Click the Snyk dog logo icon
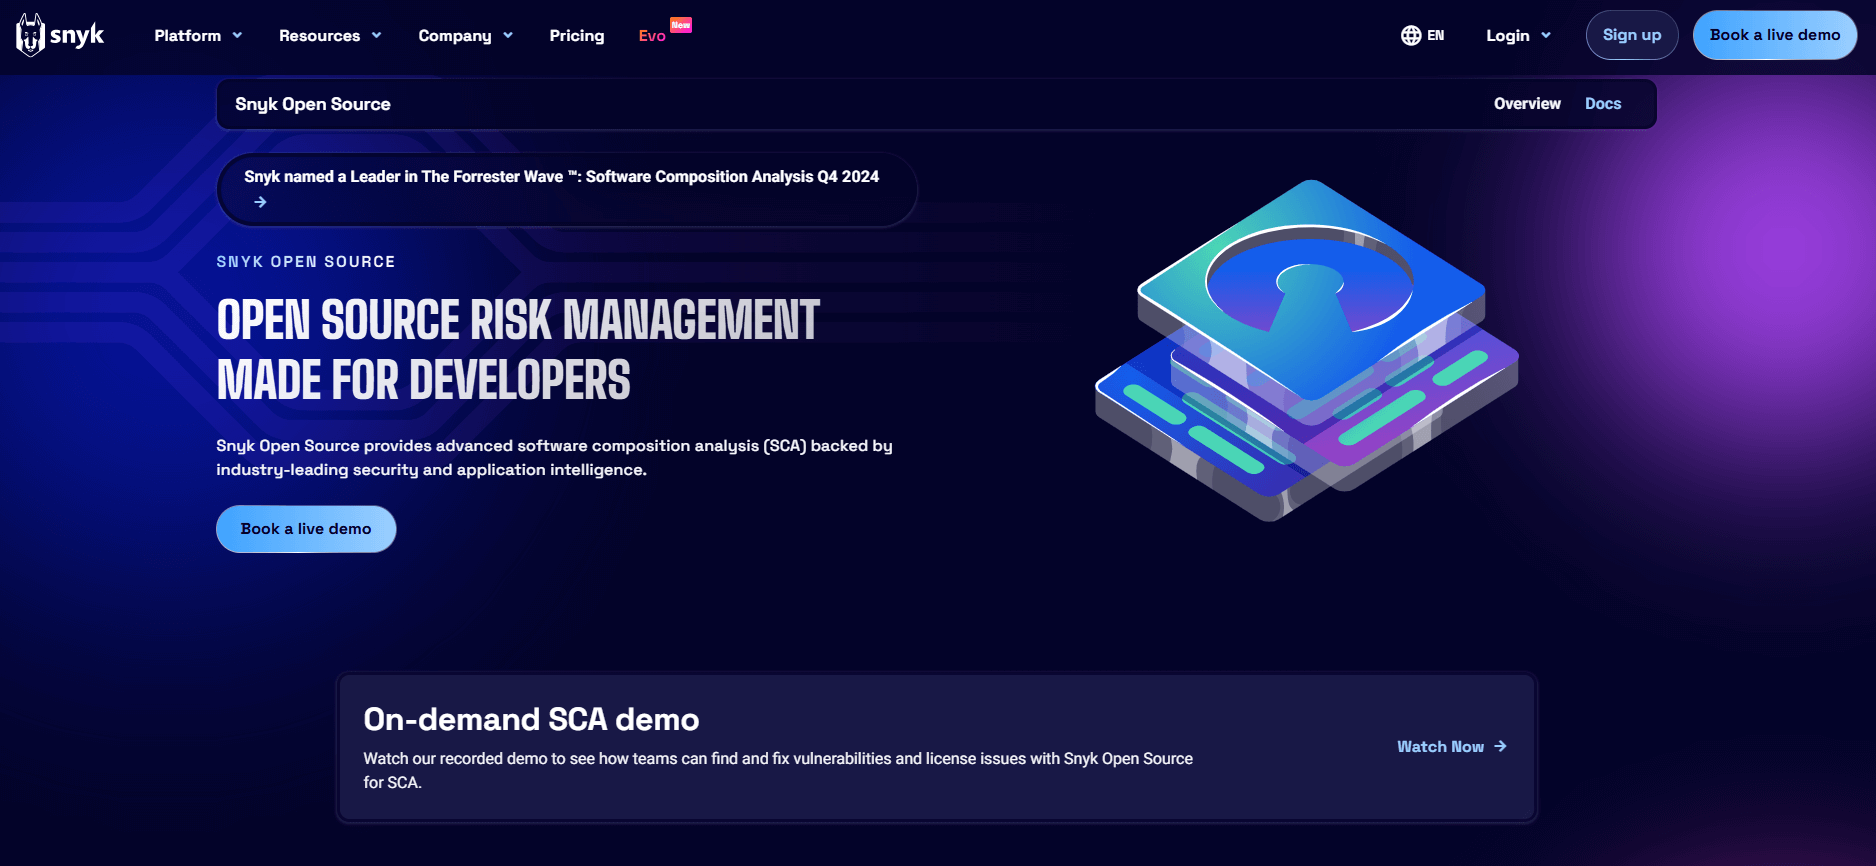Viewport: 1876px width, 866px height. [30, 35]
